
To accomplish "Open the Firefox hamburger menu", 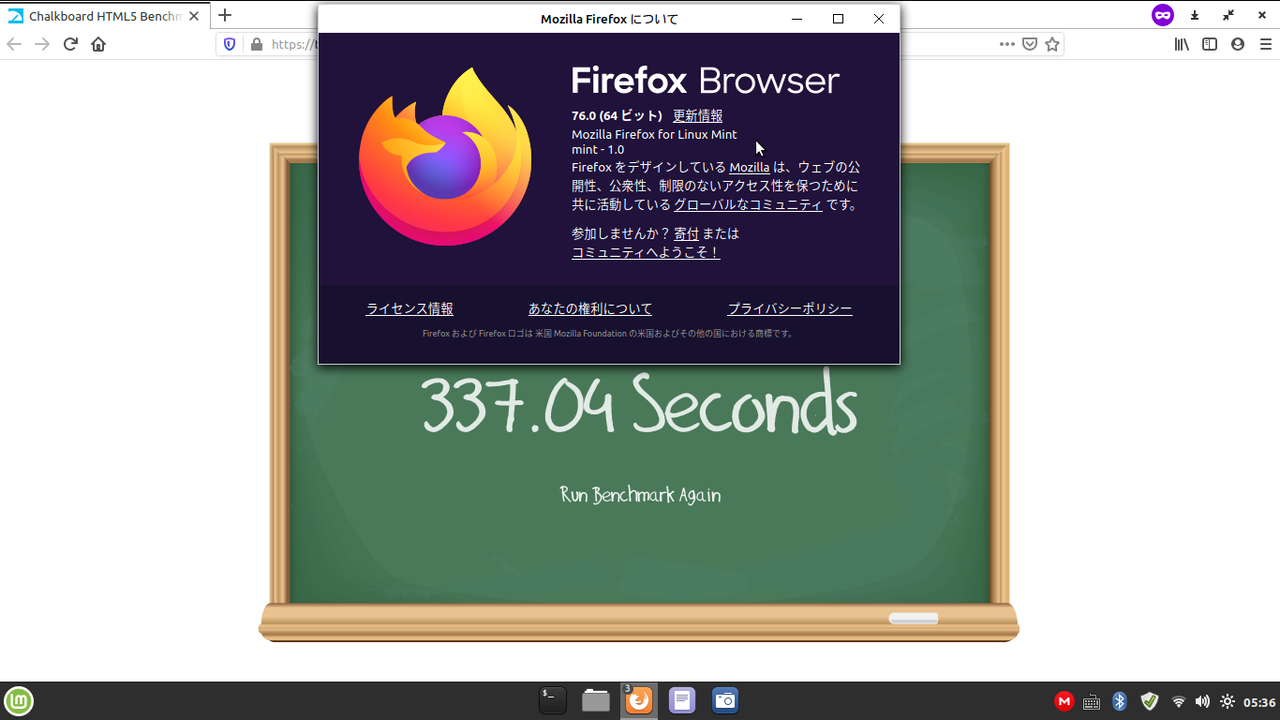I will click(x=1266, y=44).
